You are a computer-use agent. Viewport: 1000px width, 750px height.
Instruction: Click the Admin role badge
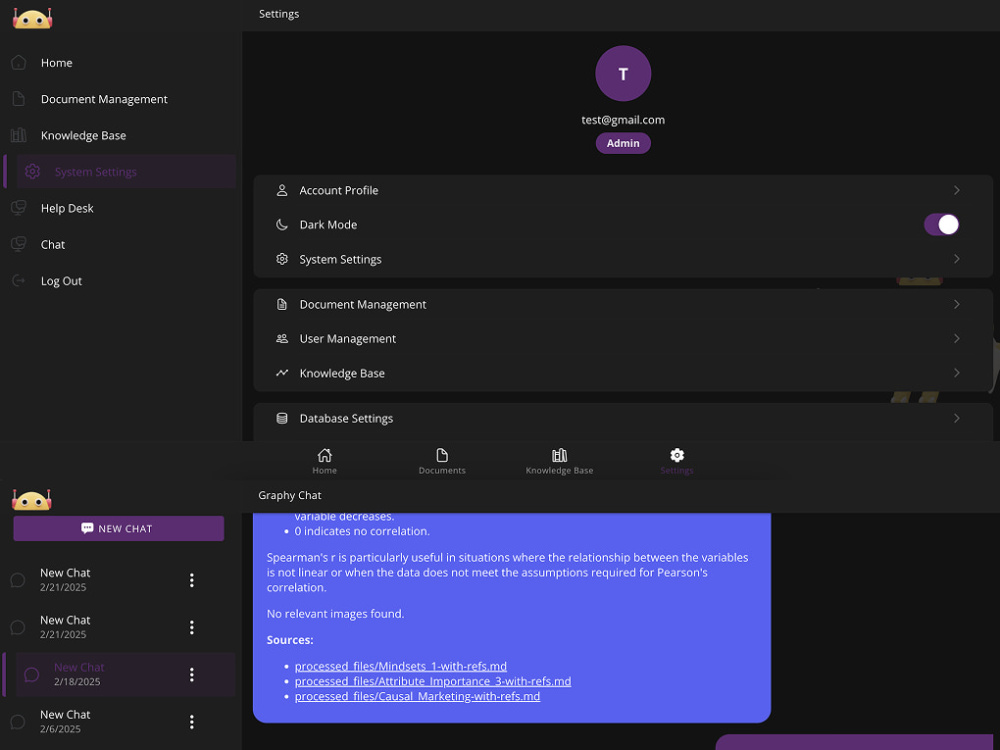[x=623, y=143]
